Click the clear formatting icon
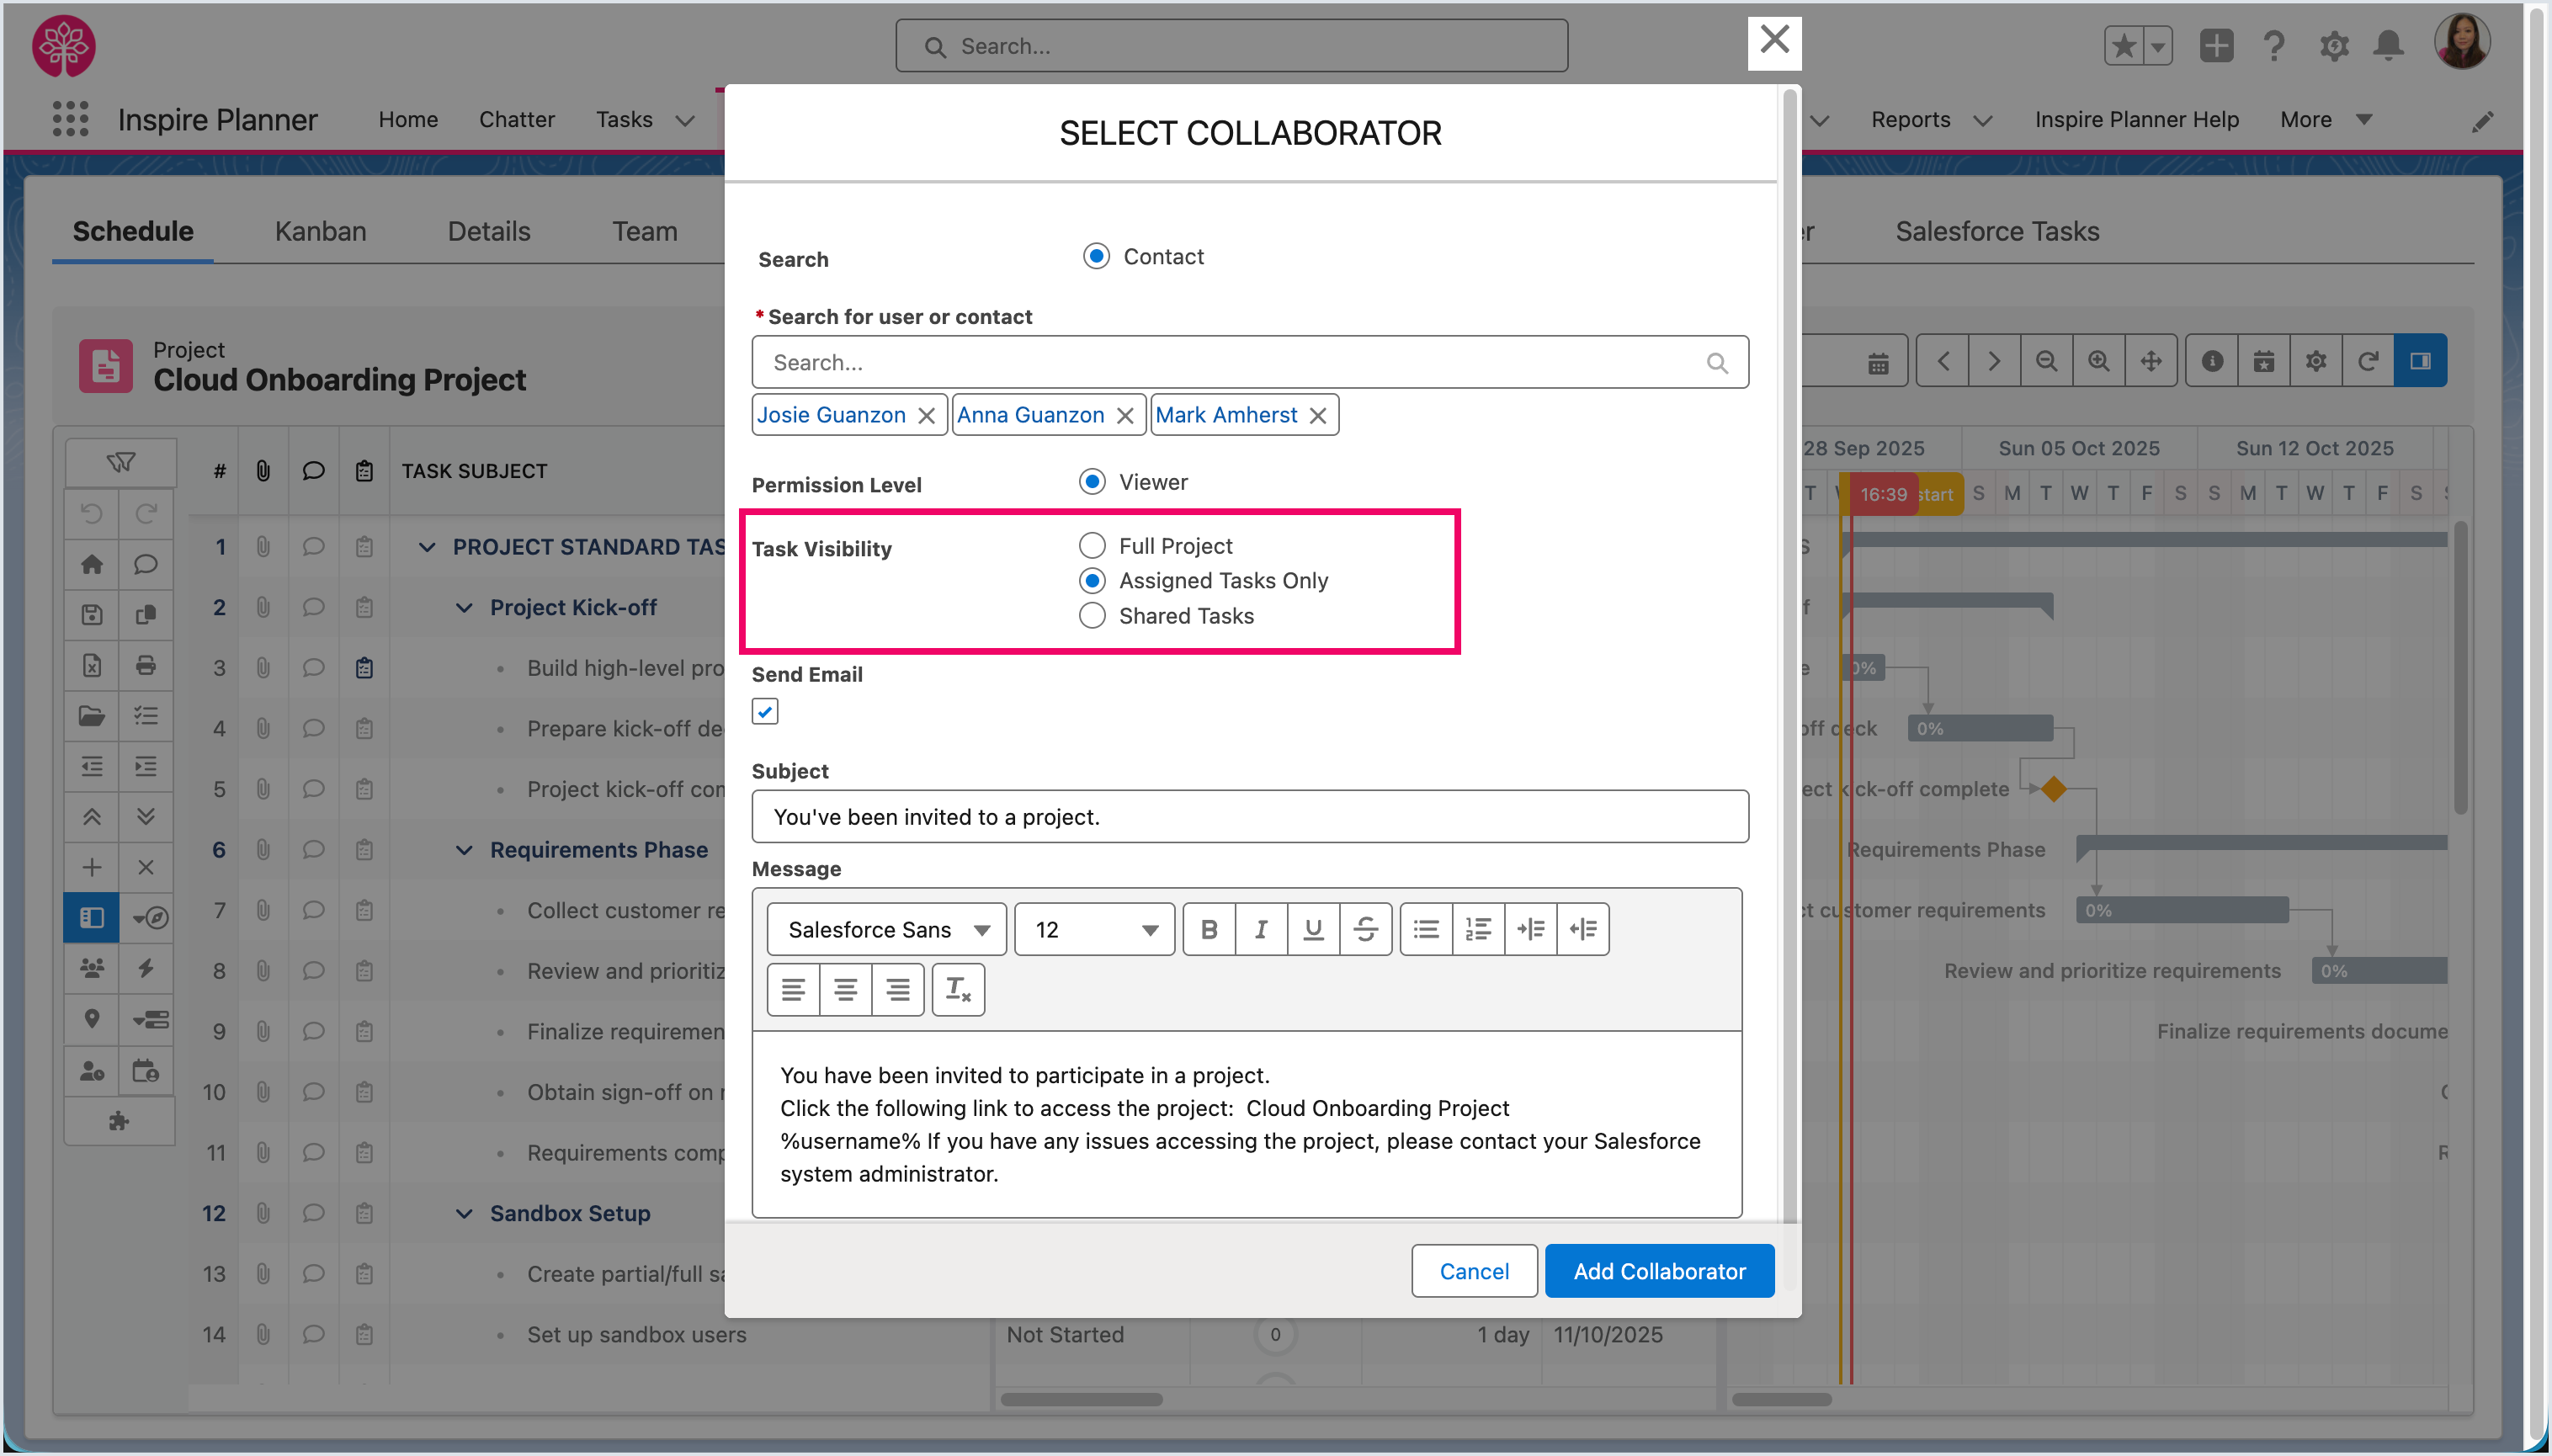The image size is (2552, 1456). pos(958,990)
